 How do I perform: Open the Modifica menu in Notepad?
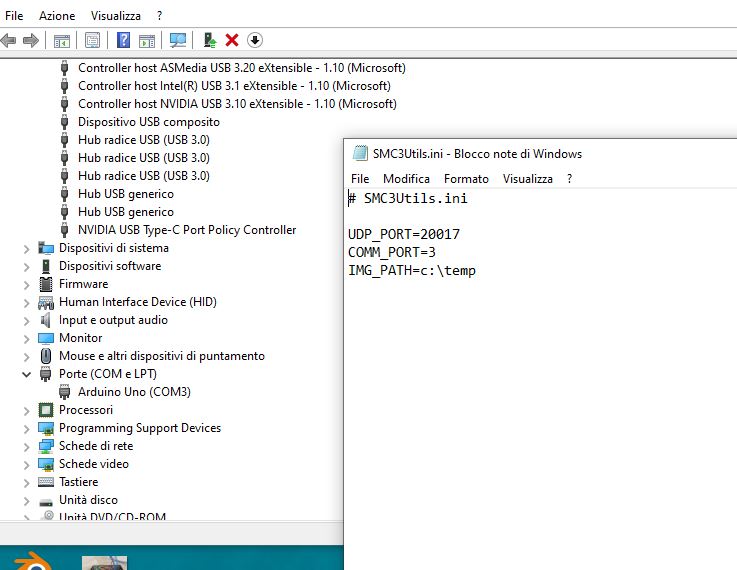click(406, 178)
